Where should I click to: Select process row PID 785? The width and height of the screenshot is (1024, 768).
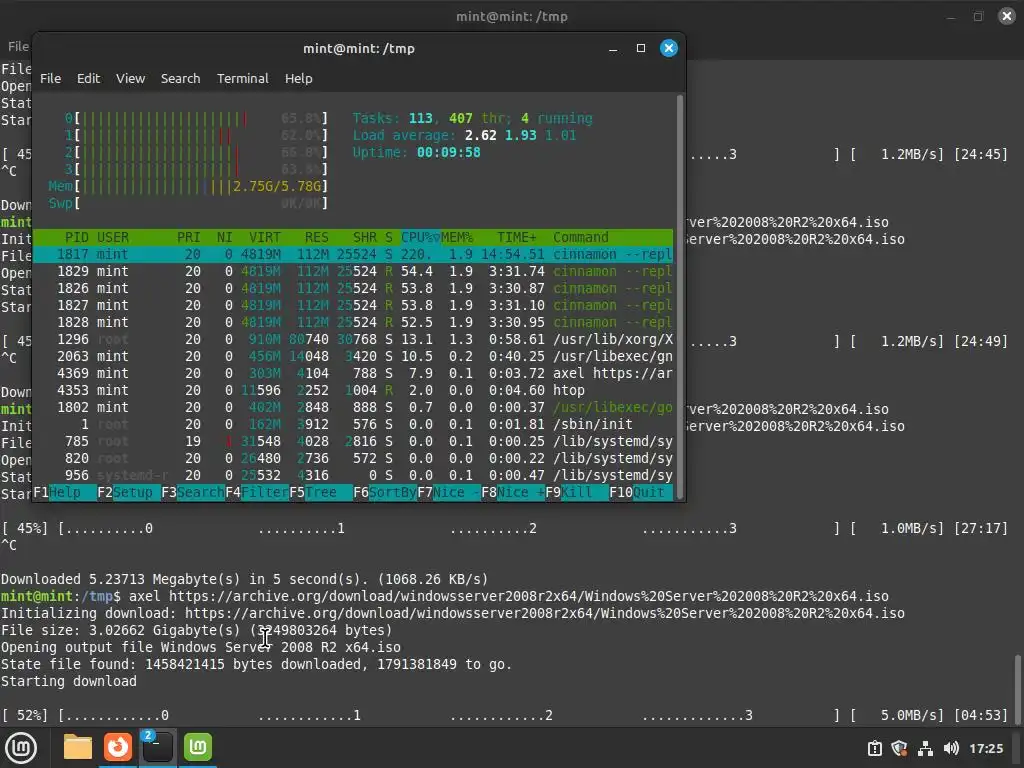pos(353,441)
